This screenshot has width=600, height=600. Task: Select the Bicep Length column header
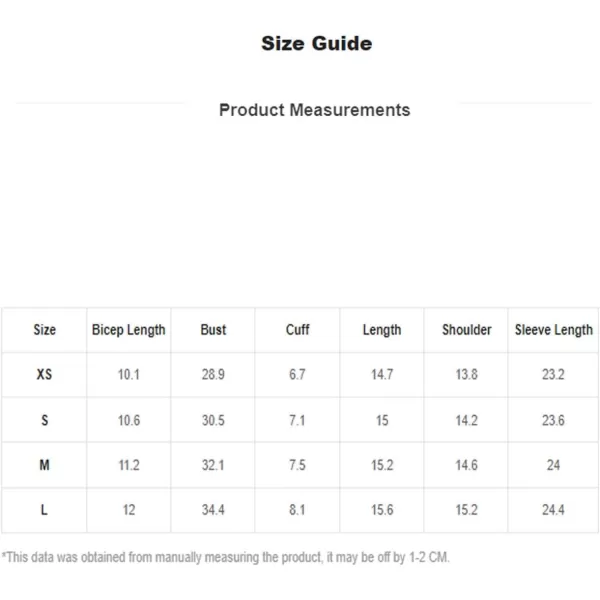click(x=129, y=330)
